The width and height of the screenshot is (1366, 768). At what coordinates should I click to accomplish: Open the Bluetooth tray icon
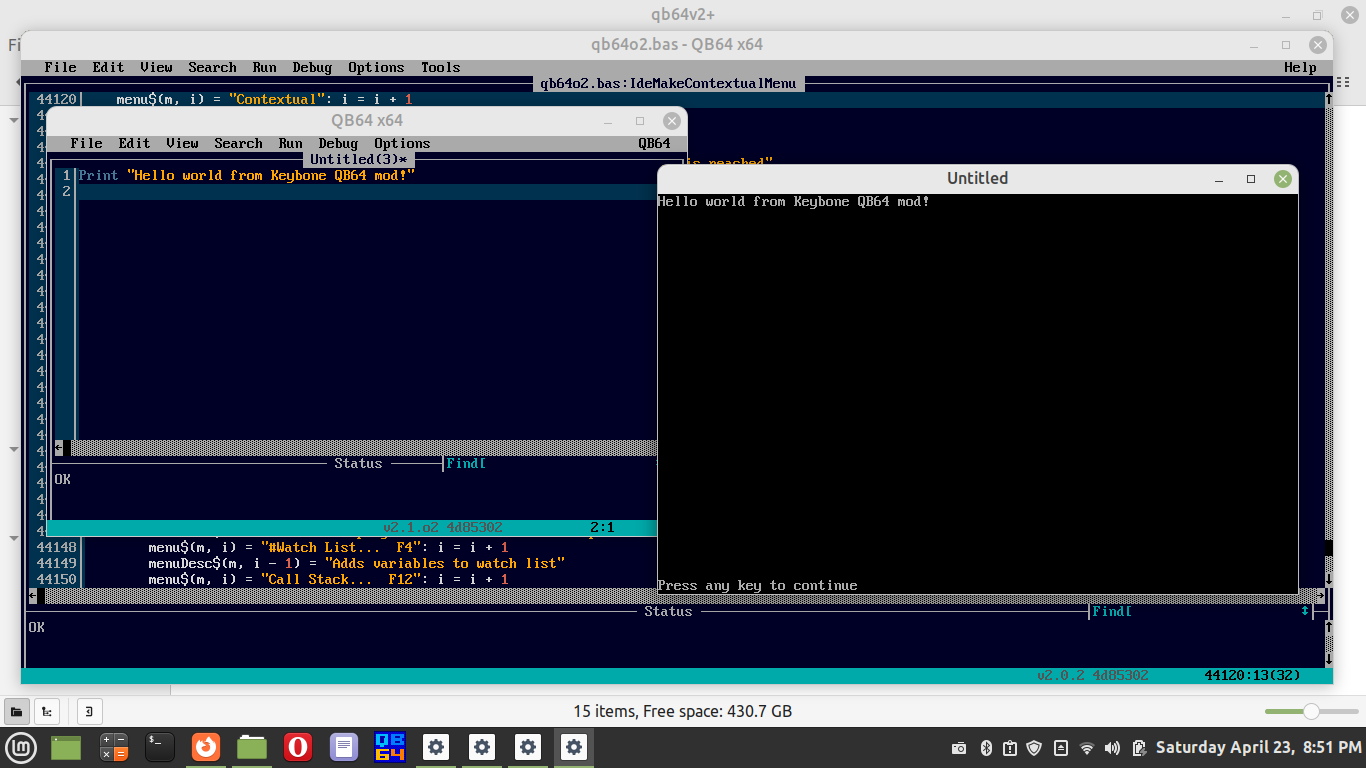pos(985,748)
